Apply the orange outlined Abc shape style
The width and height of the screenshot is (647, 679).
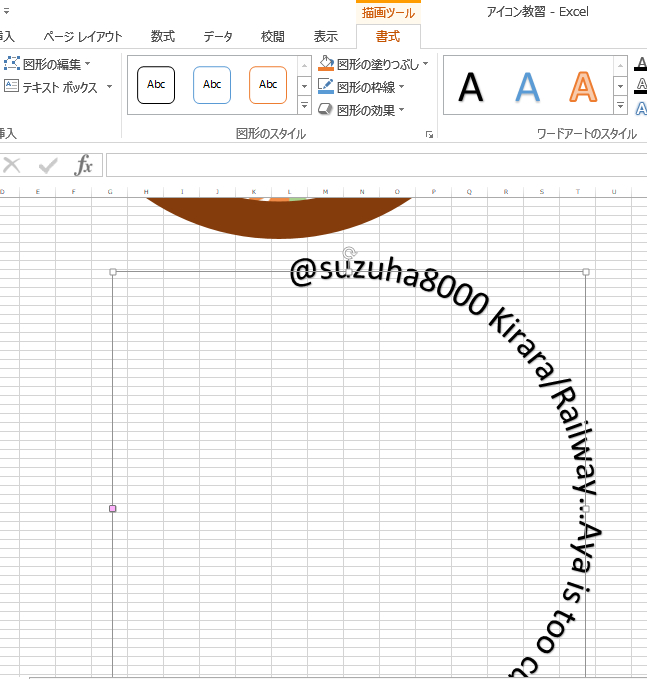click(x=268, y=85)
